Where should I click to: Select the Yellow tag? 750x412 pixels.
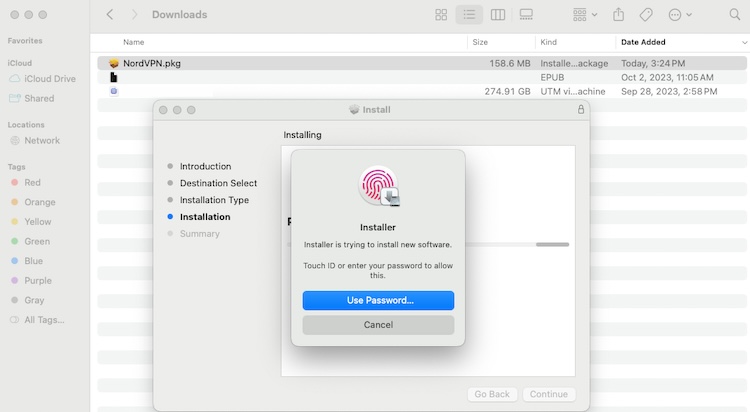point(32,222)
